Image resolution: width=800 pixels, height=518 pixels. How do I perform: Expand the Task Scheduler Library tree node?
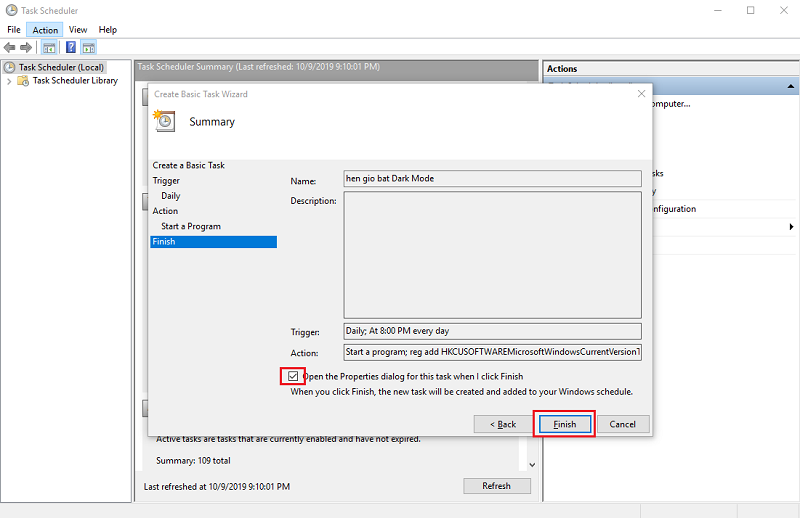click(x=9, y=81)
